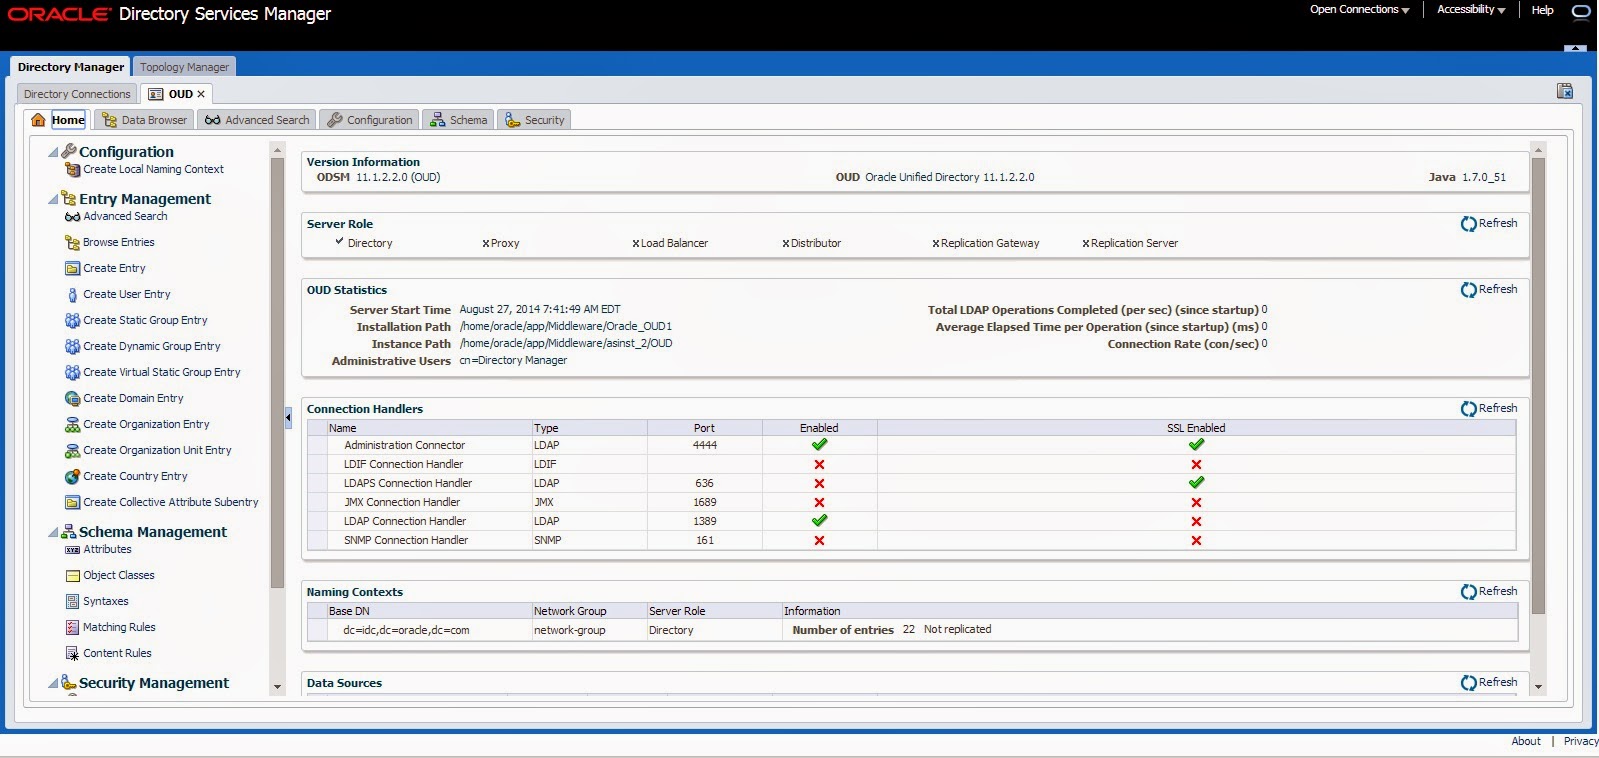Click the Schema tab icon
The image size is (1599, 758).
coord(437,120)
